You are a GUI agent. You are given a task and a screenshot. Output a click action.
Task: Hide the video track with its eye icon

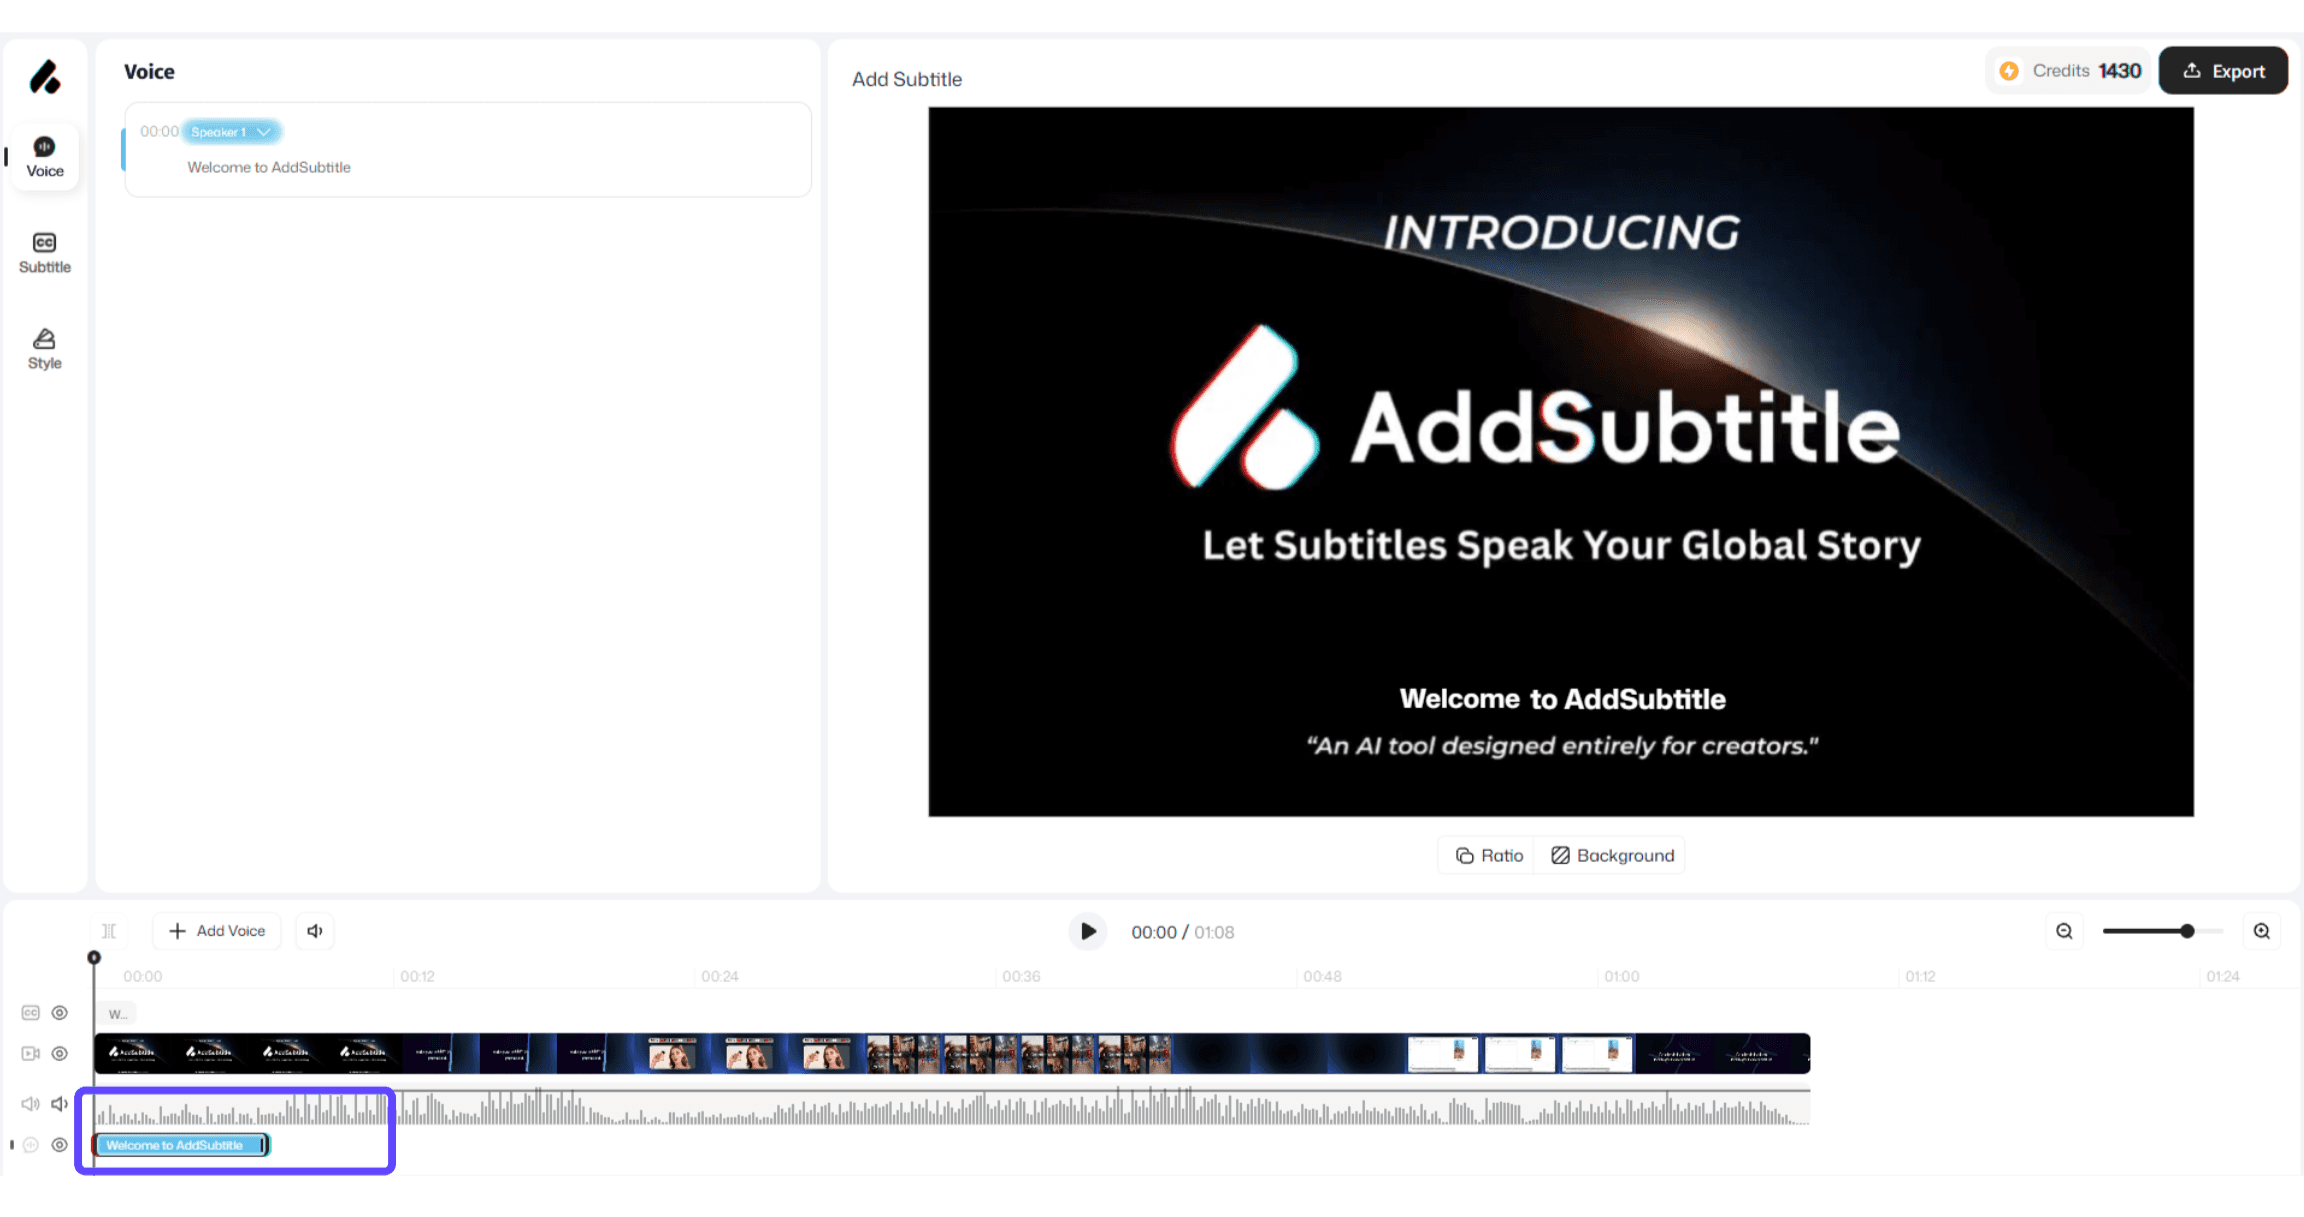(x=60, y=1053)
